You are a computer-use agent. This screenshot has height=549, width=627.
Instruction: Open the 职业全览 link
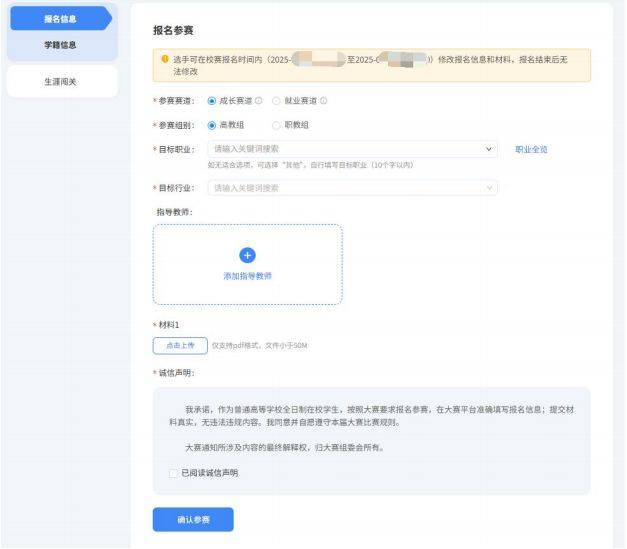[x=531, y=149]
